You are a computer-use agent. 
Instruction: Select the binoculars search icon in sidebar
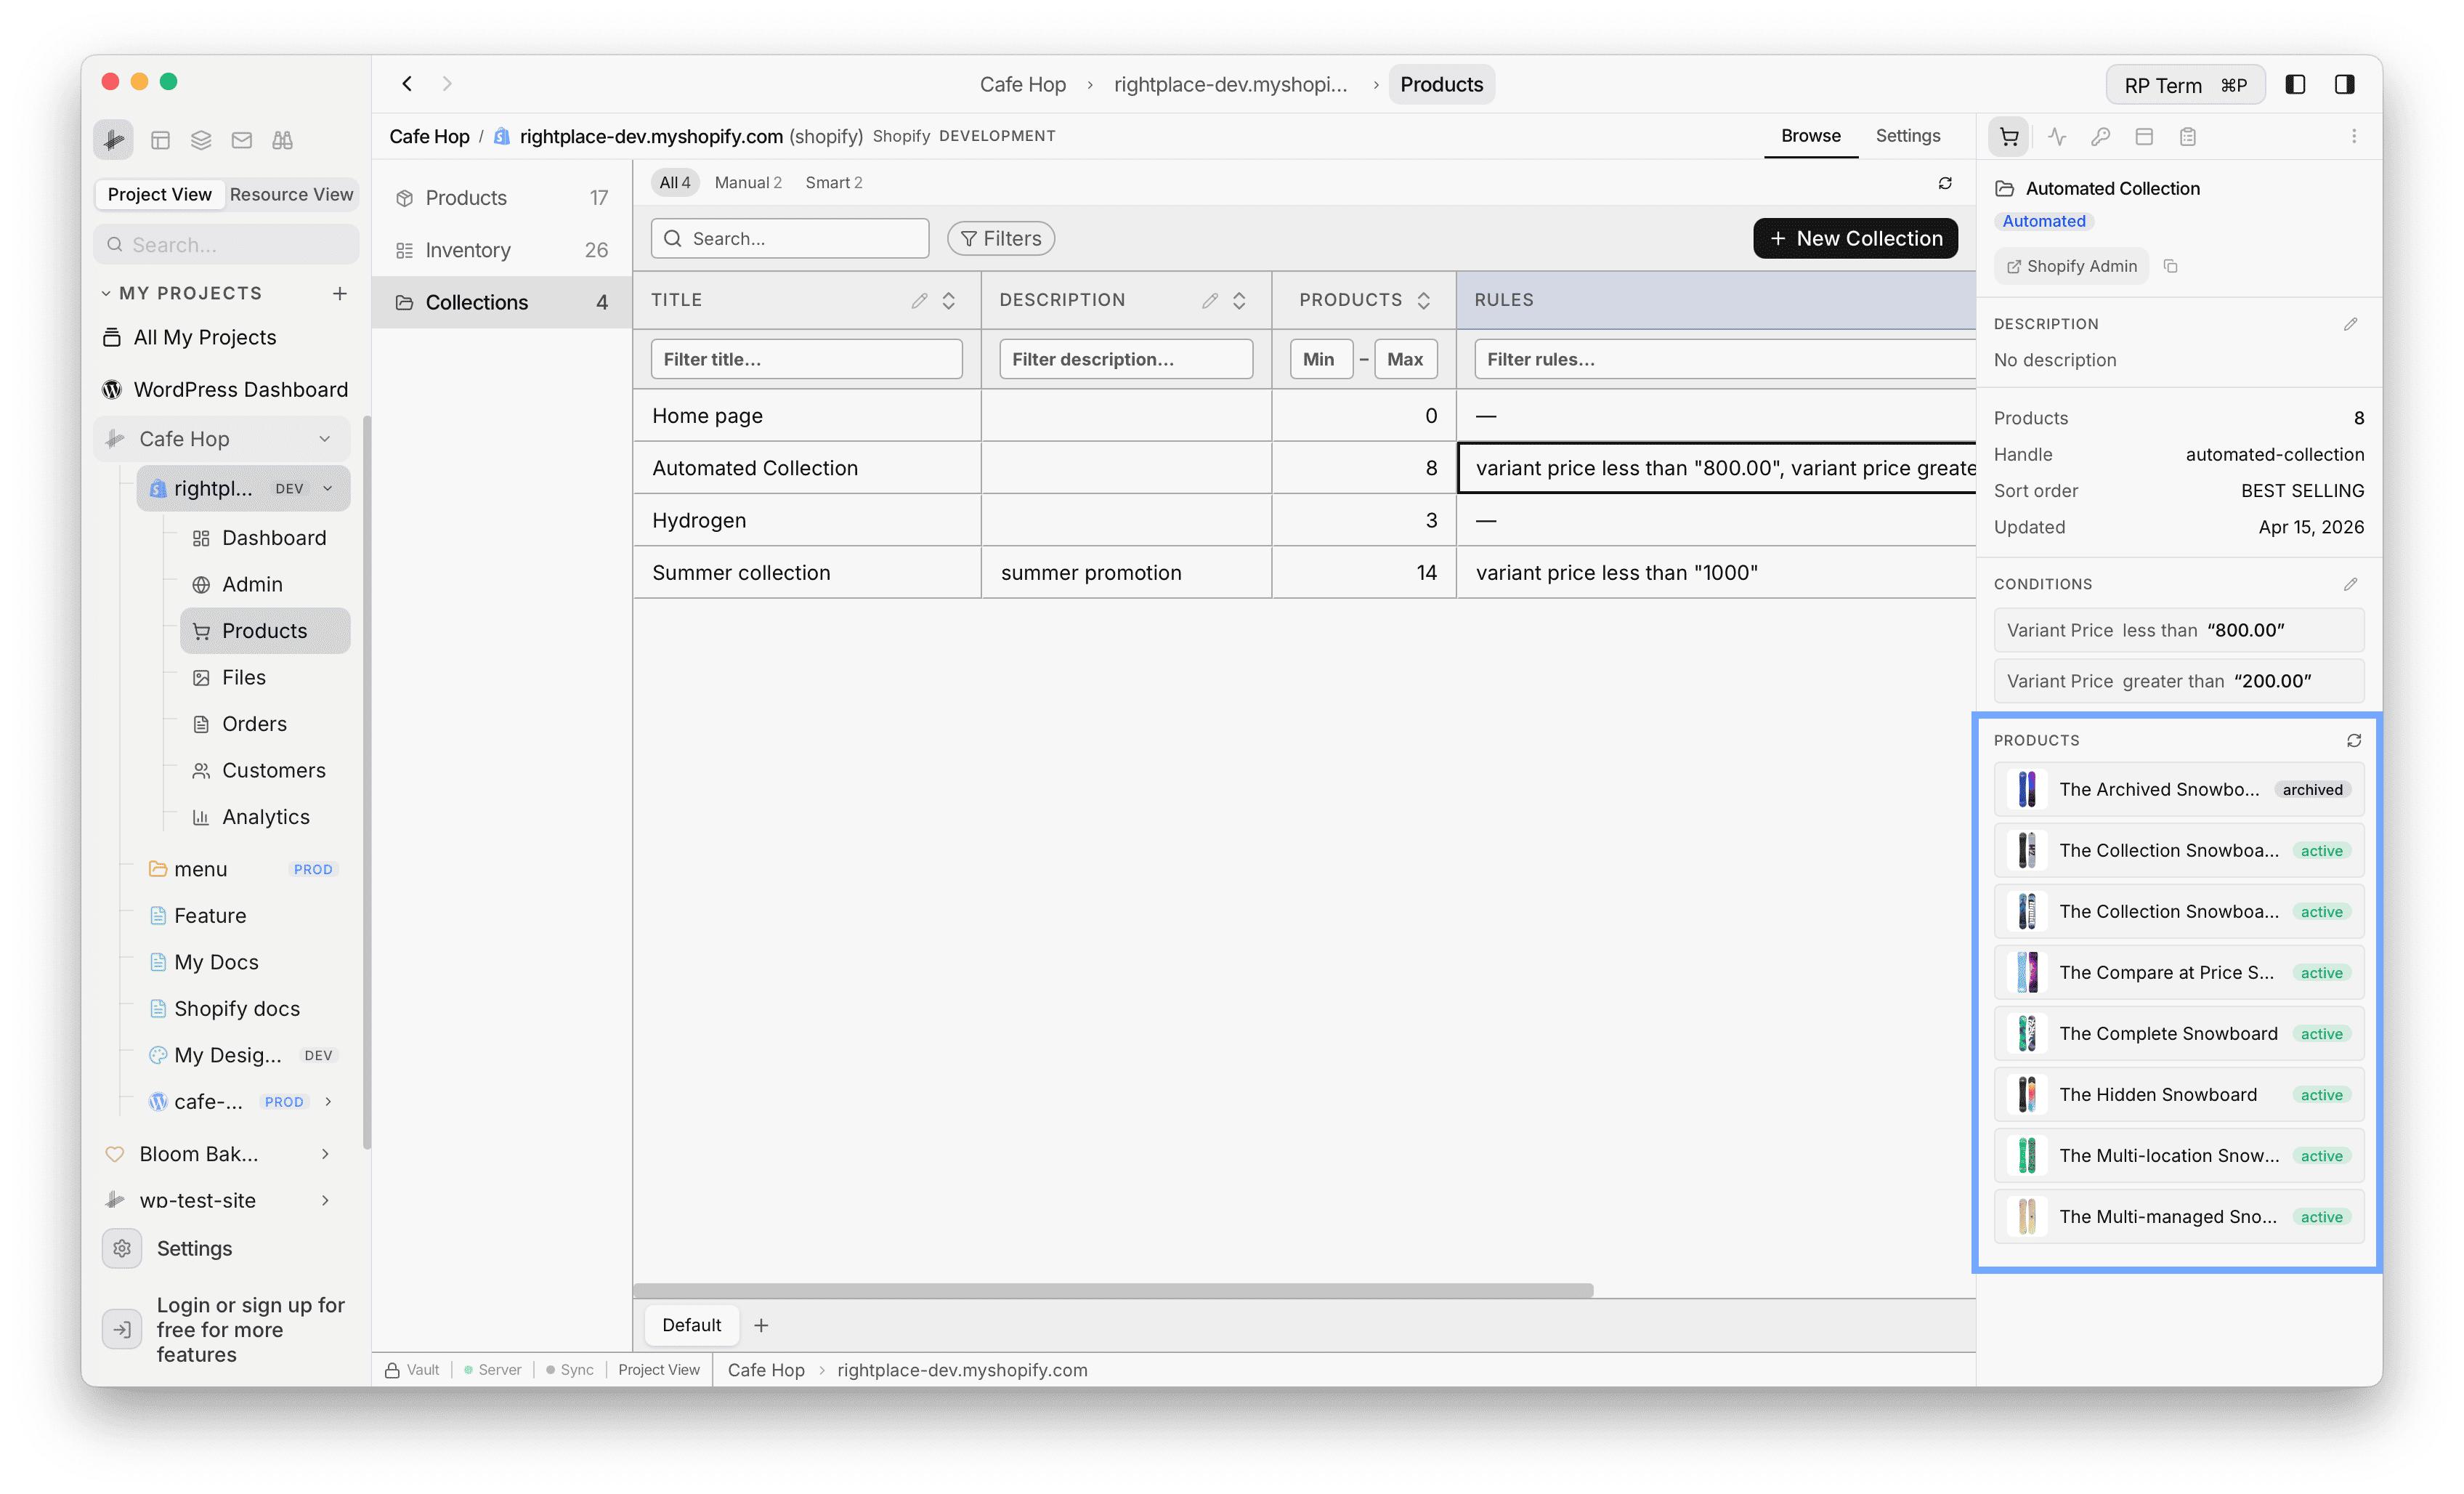click(x=282, y=140)
